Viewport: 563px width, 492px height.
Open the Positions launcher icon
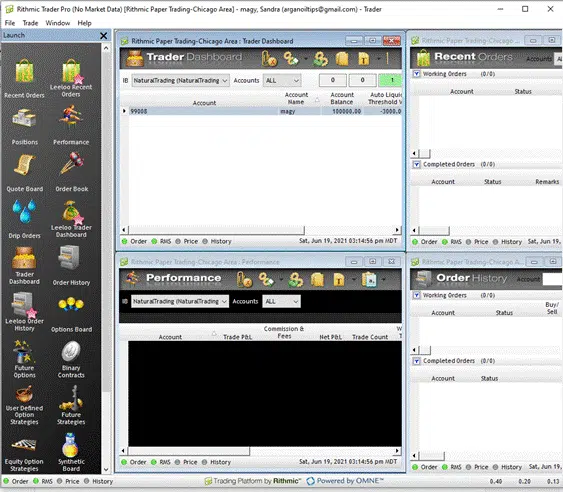[x=24, y=126]
